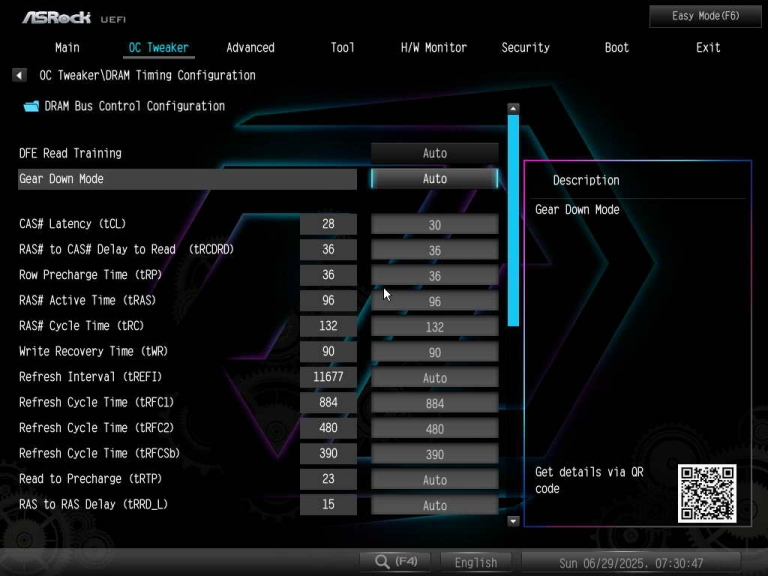
Task: Open the Refresh Interval (tREFI) Auto dropdown
Action: coord(434,378)
